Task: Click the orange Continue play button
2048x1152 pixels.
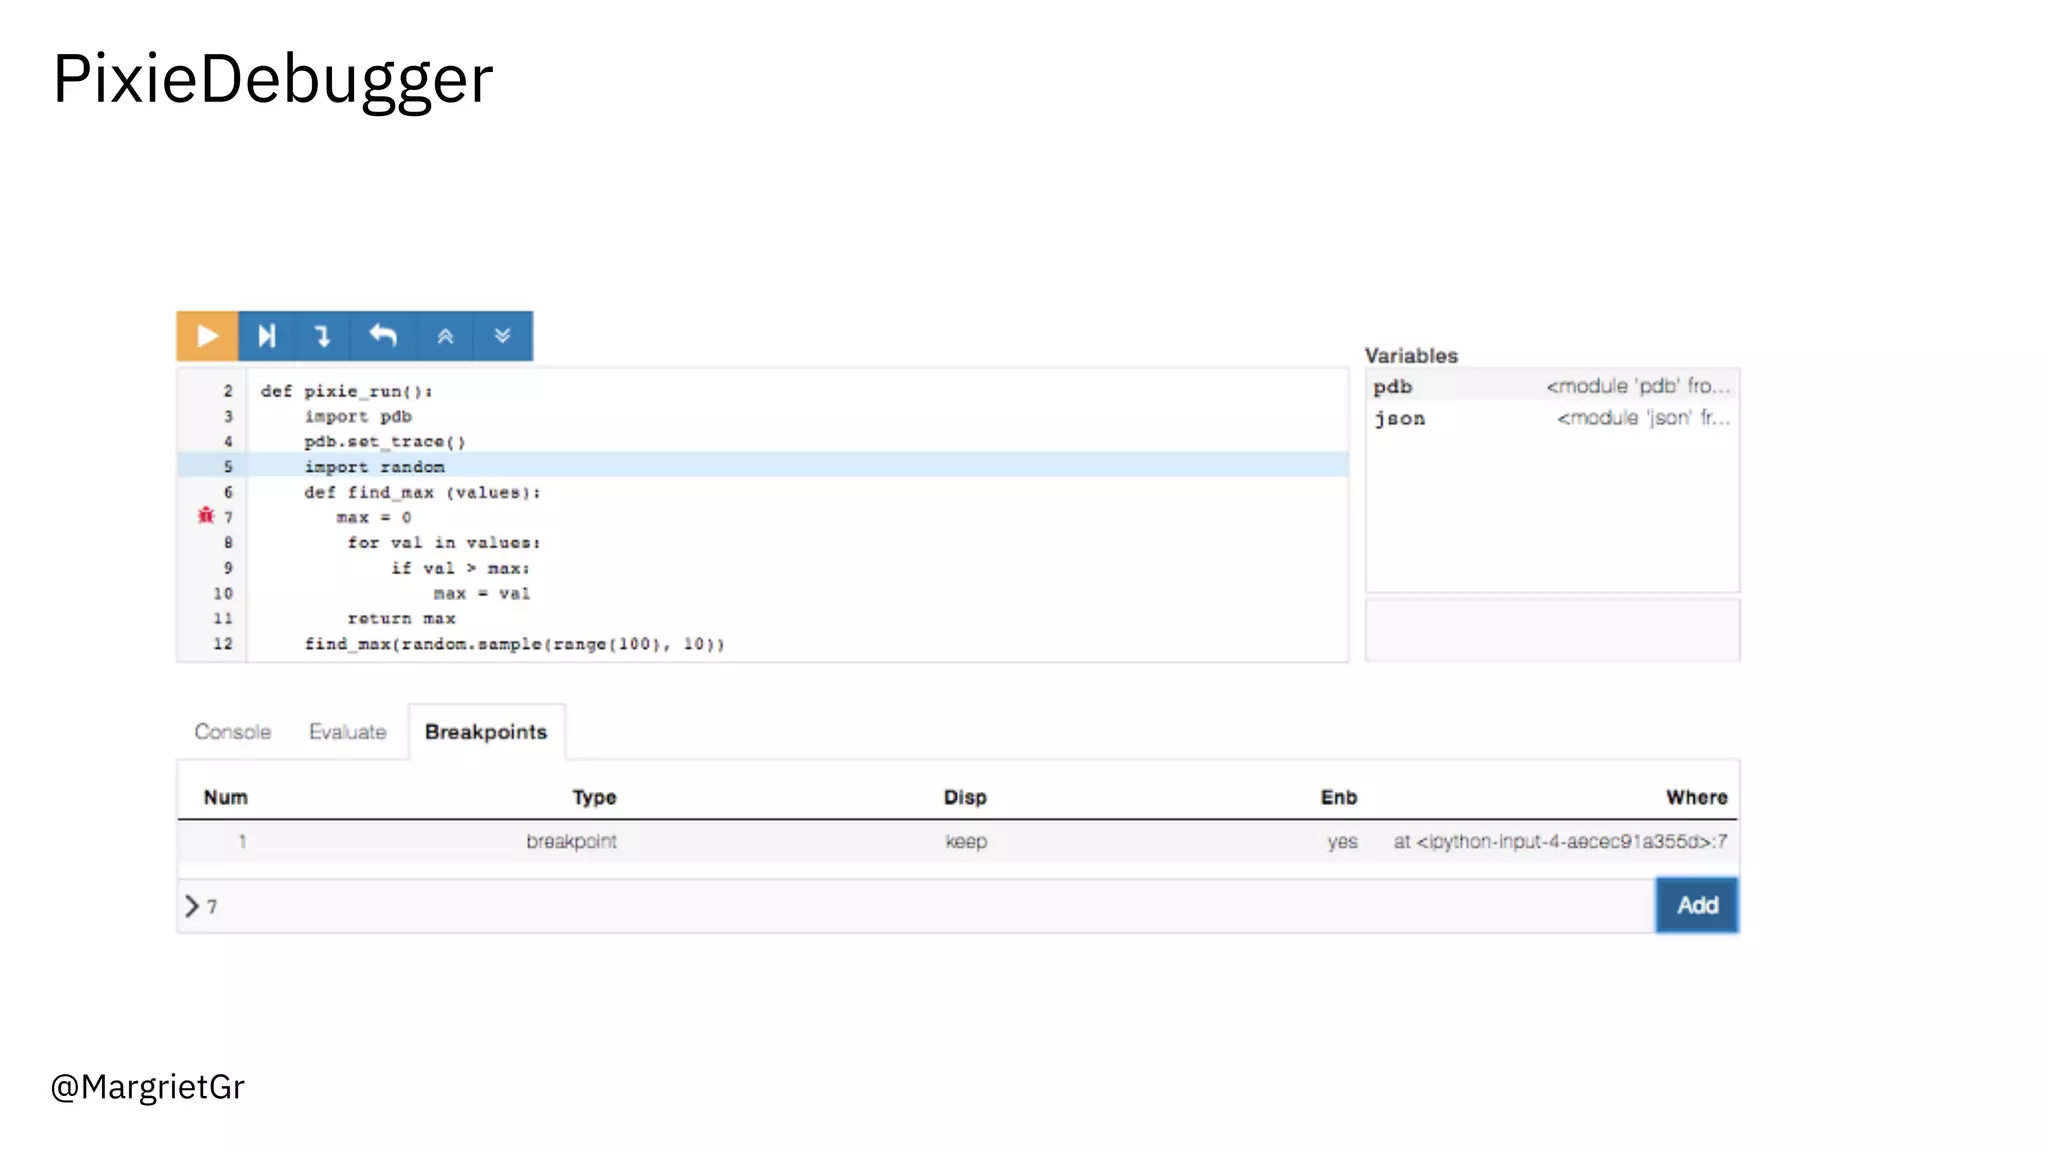Action: pyautogui.click(x=207, y=336)
